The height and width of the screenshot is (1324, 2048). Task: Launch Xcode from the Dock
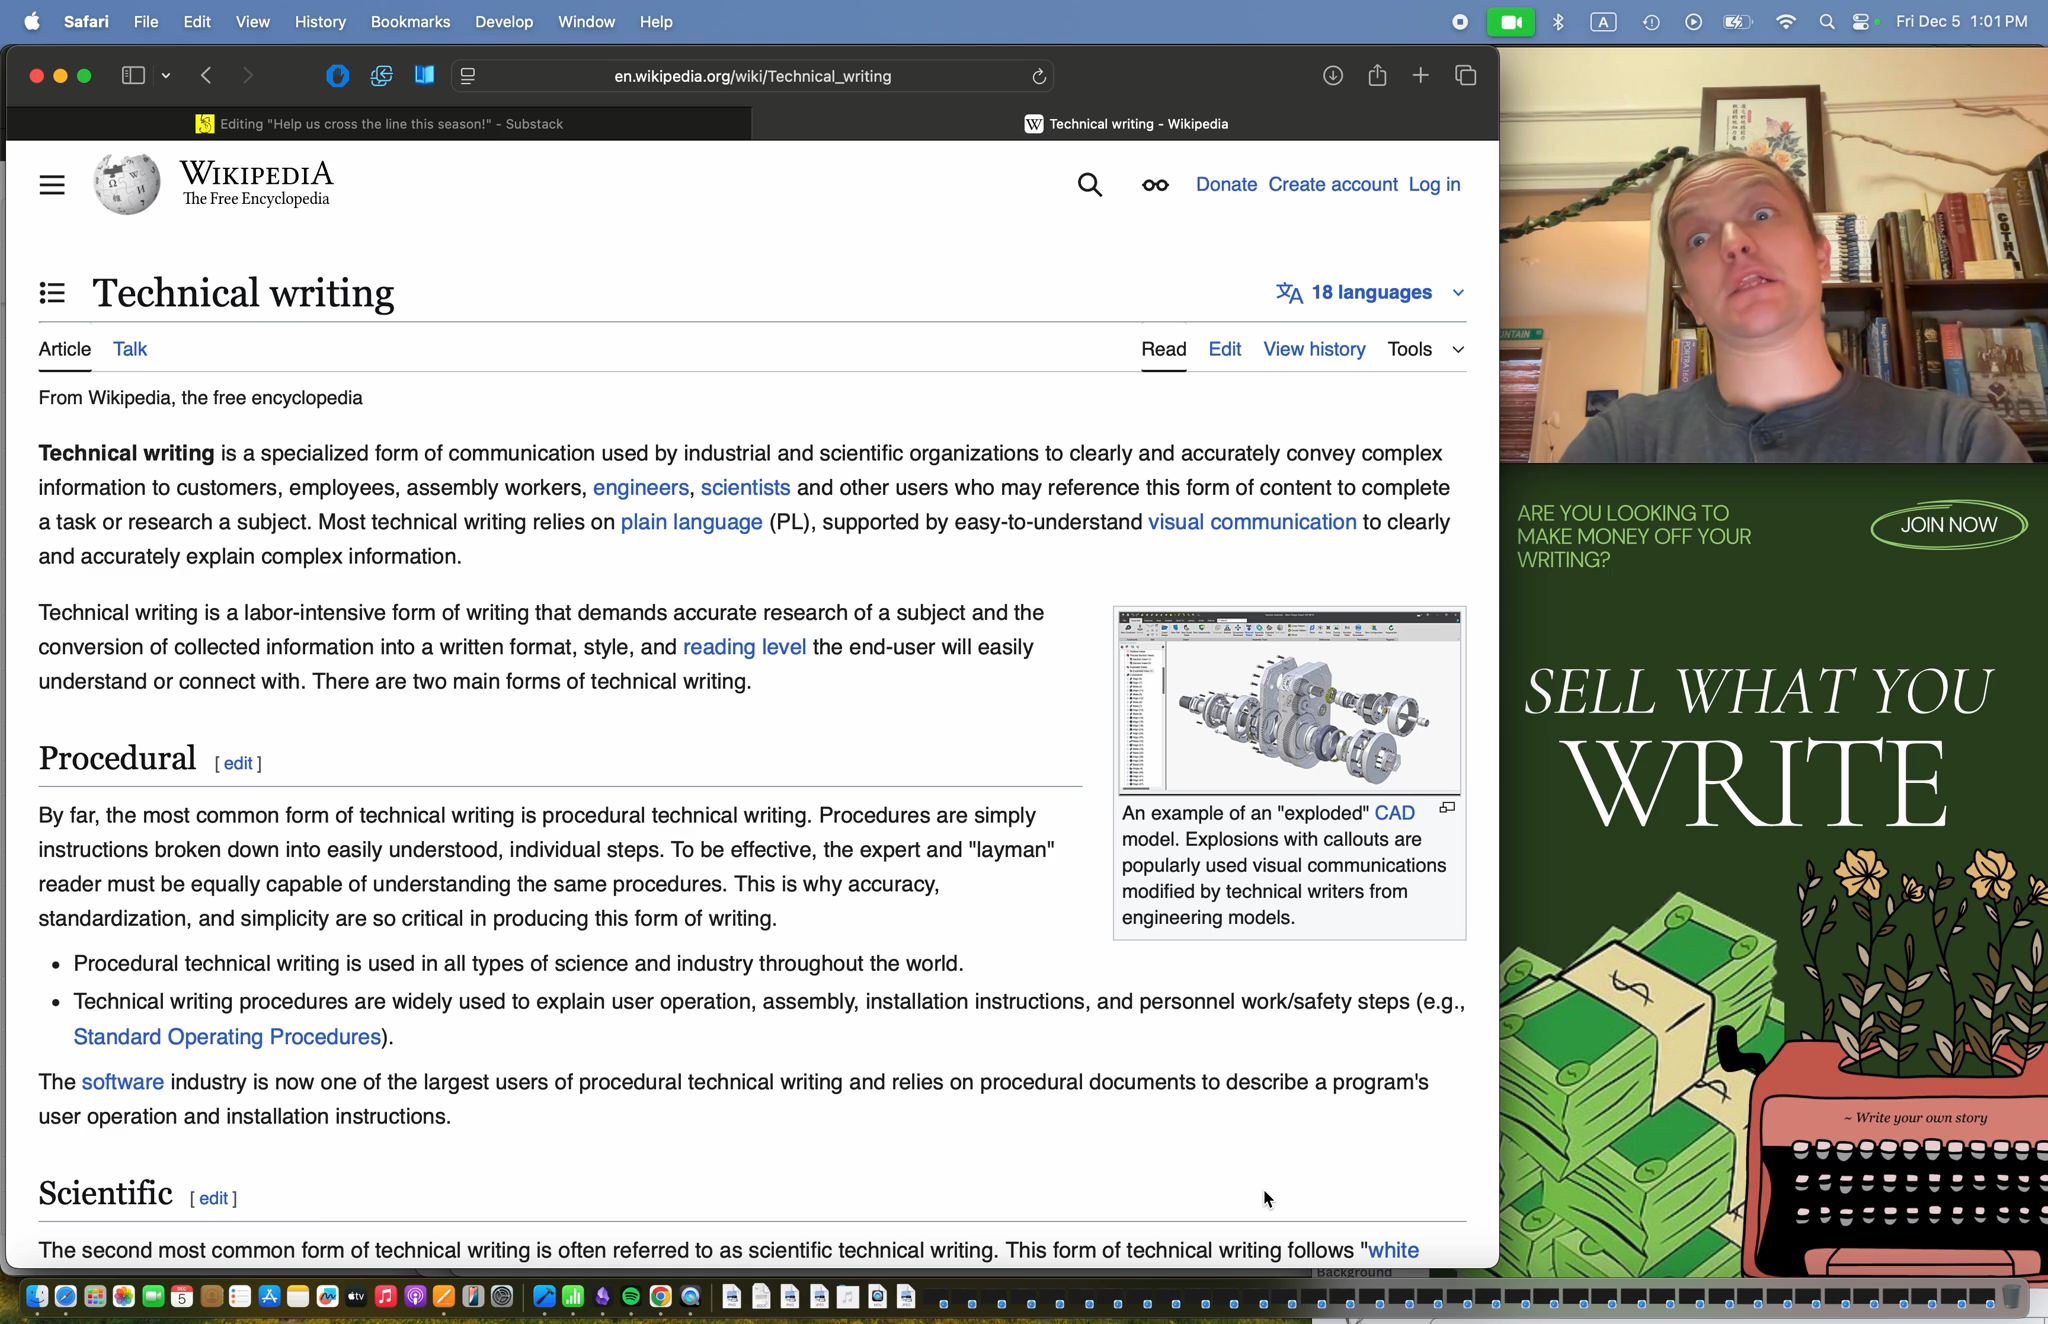[x=544, y=1297]
